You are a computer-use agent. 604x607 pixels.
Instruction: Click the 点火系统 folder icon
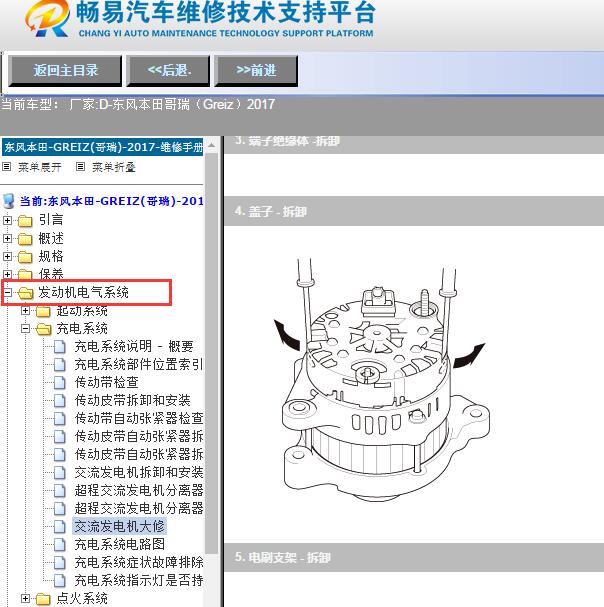point(43,599)
